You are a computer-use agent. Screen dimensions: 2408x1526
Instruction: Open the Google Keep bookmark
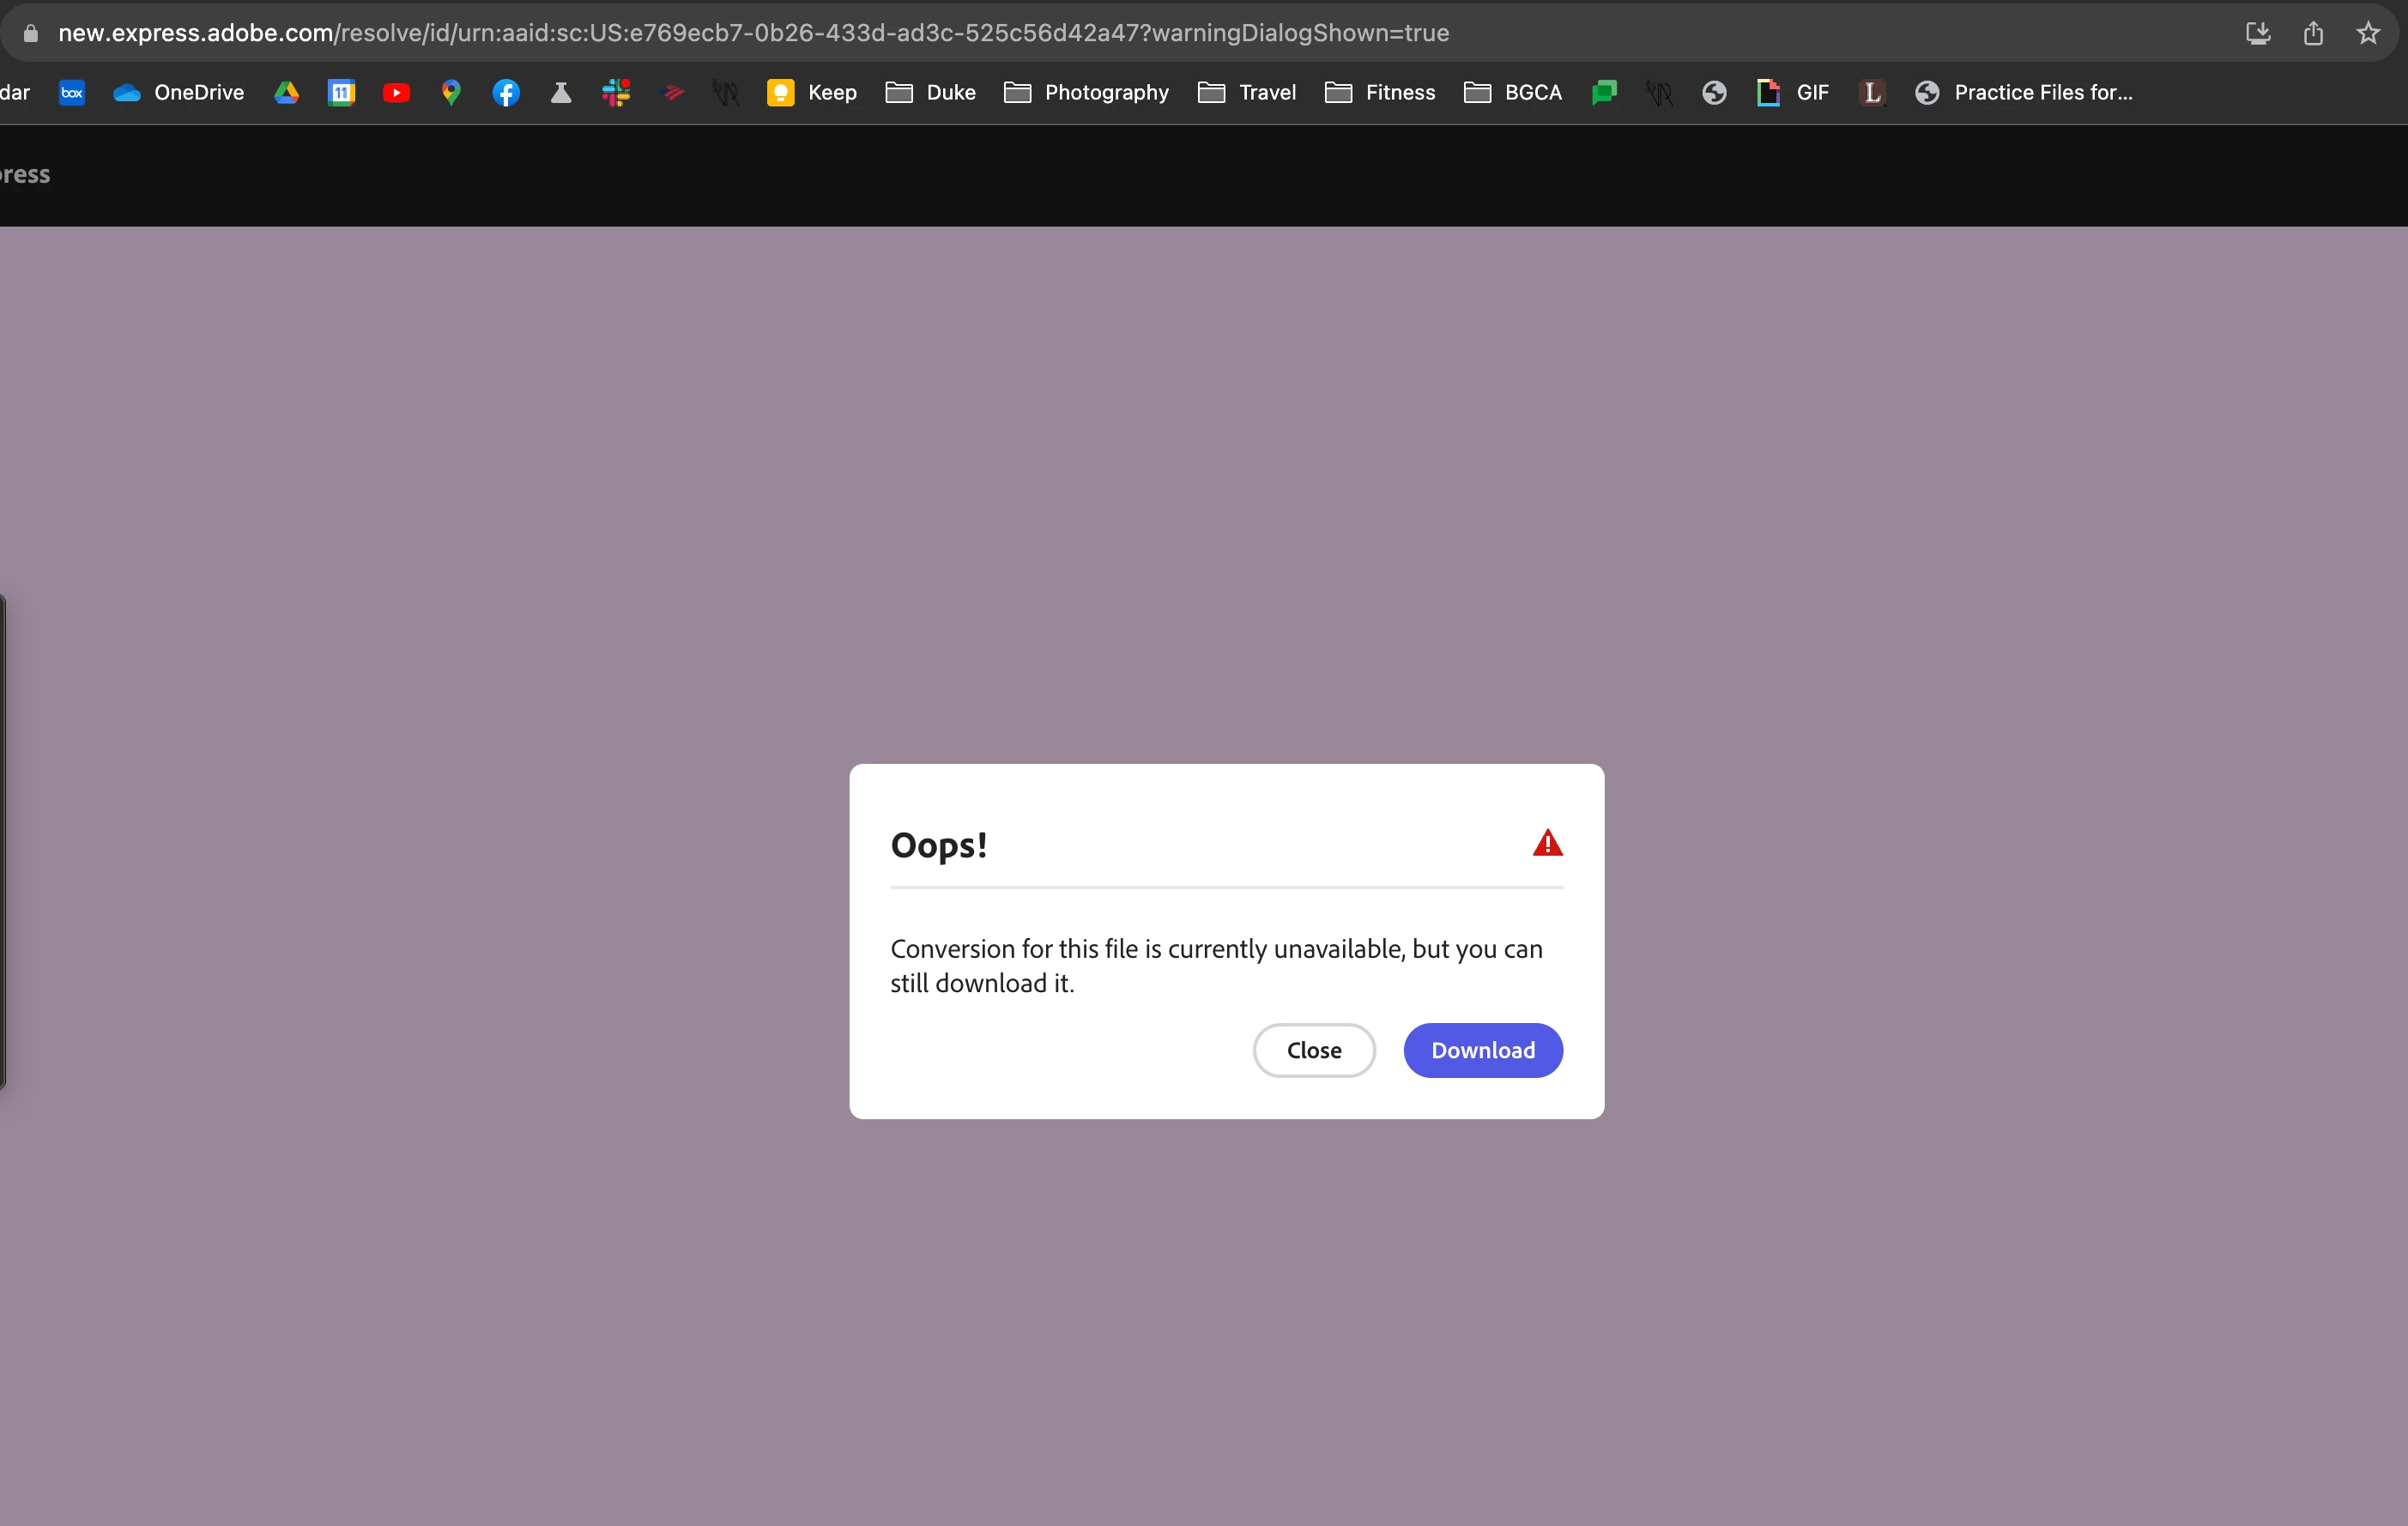(812, 92)
